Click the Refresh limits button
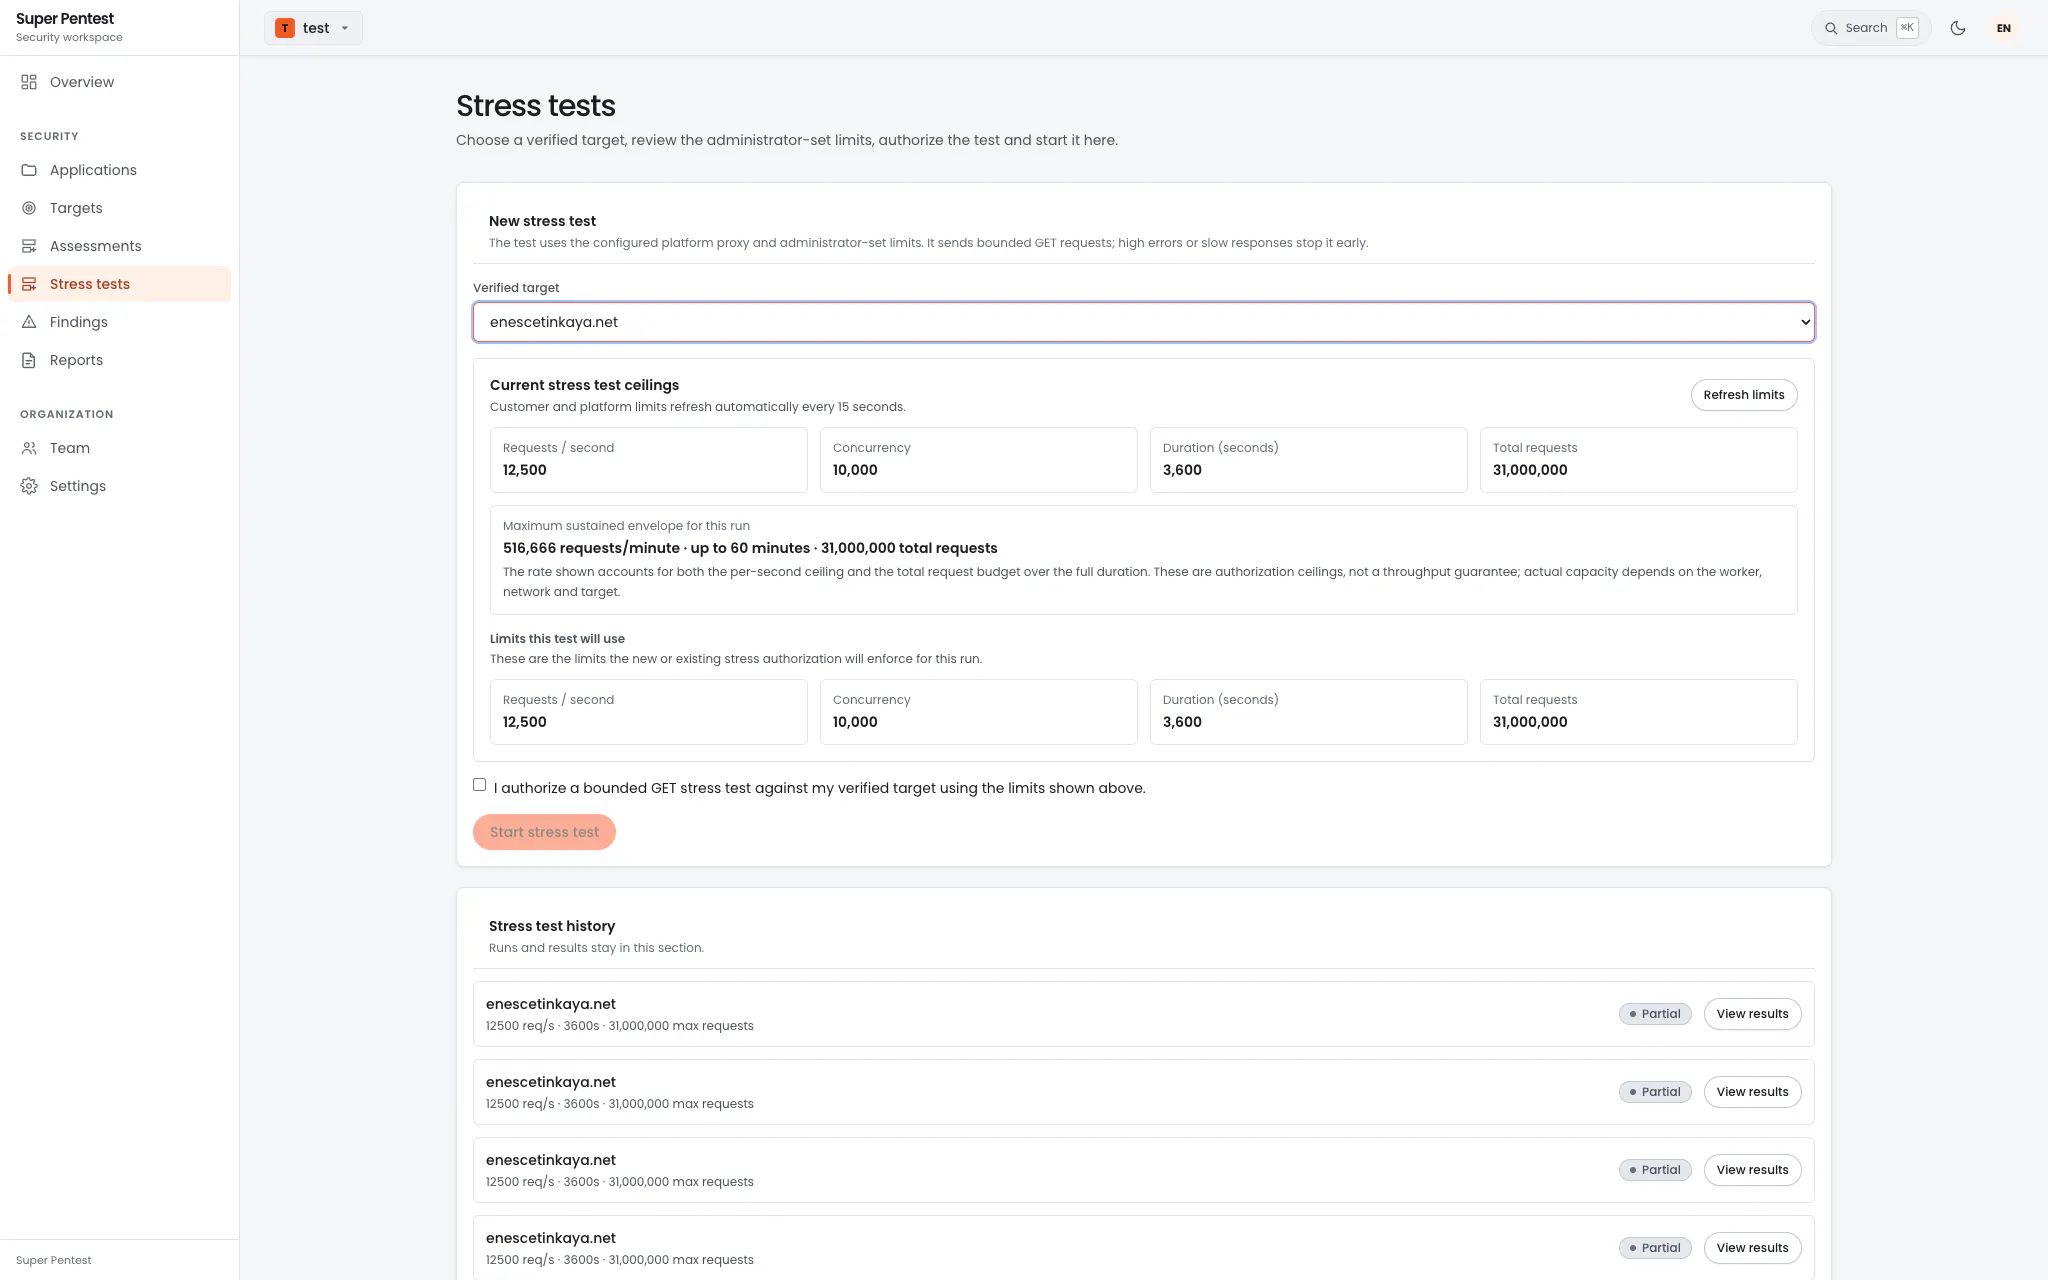 coord(1744,395)
